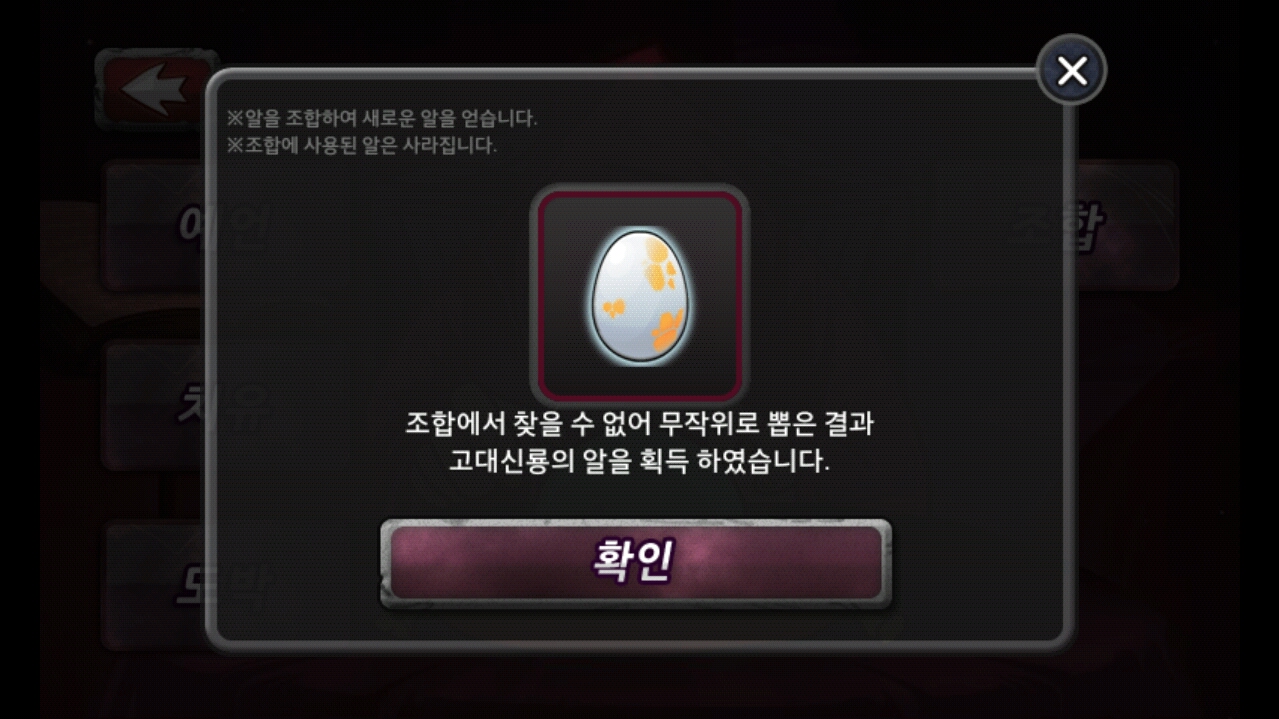Tap the dimmed top-left 예언 menu button
Viewport: 1279px width, 719px height.
coord(156,226)
